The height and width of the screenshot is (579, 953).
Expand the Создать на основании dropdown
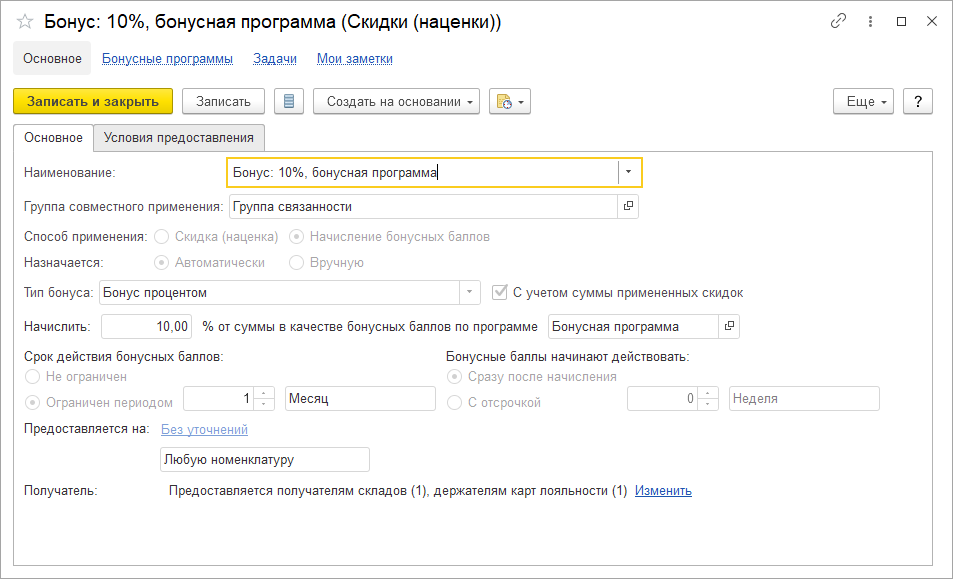(470, 101)
